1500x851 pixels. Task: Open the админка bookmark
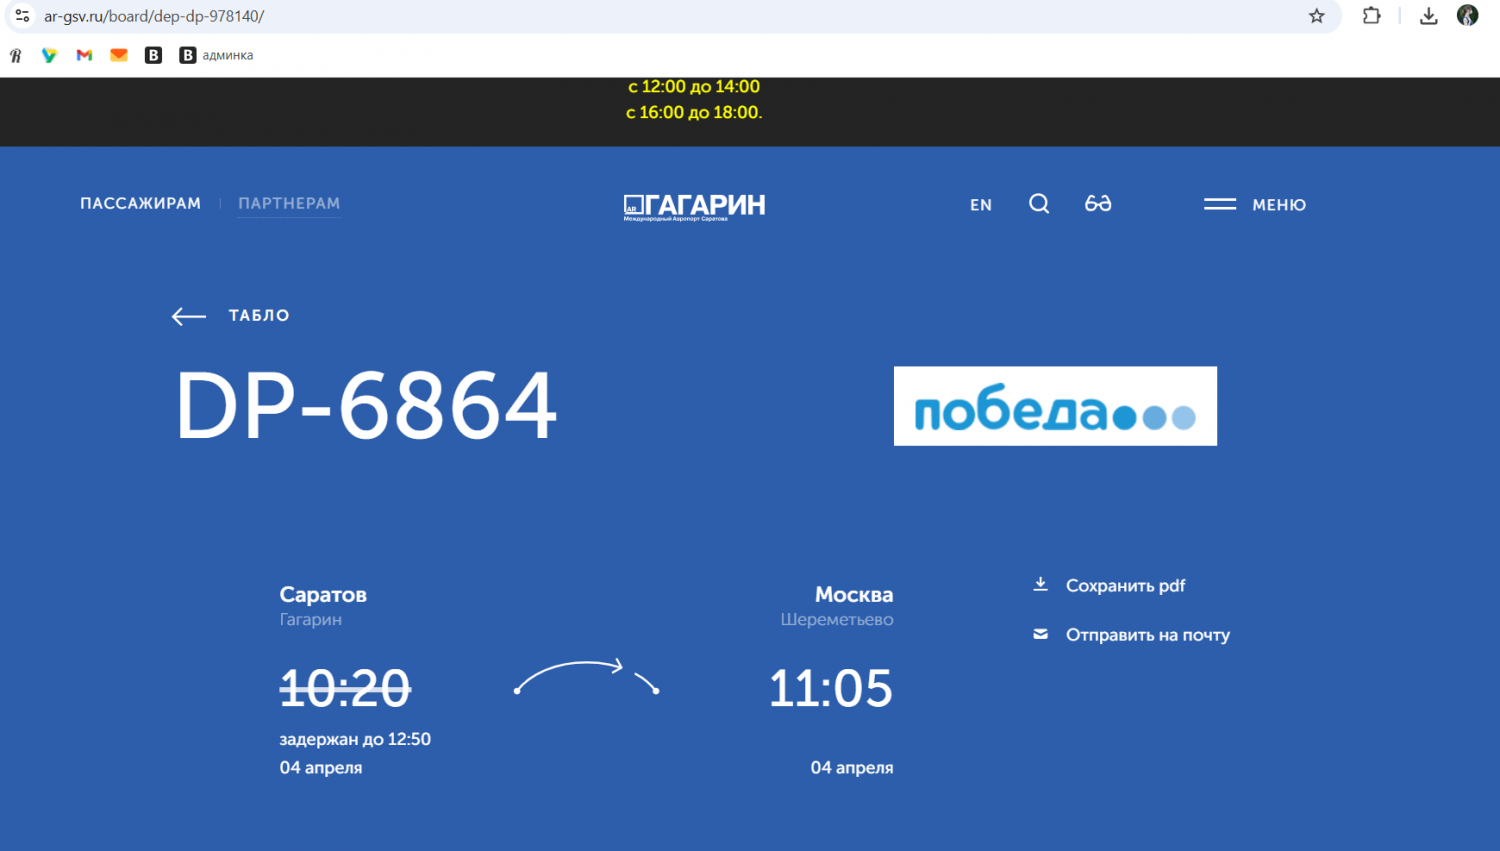(216, 55)
